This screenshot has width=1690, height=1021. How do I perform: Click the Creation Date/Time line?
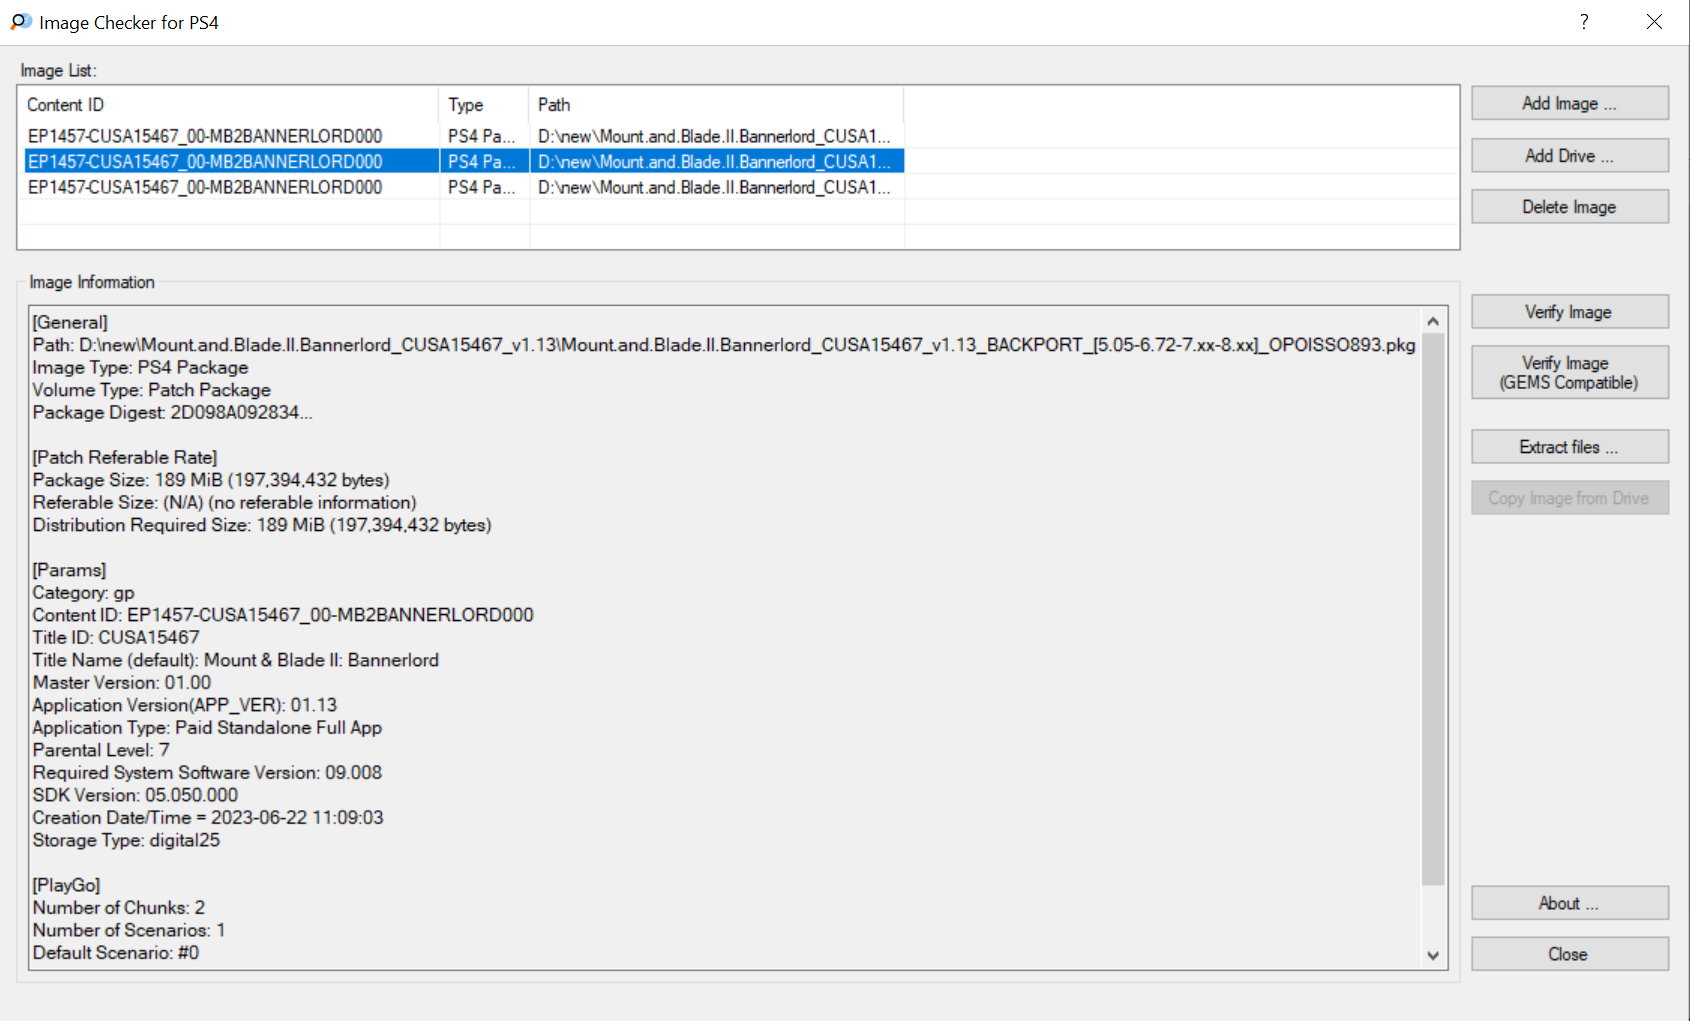tap(208, 817)
